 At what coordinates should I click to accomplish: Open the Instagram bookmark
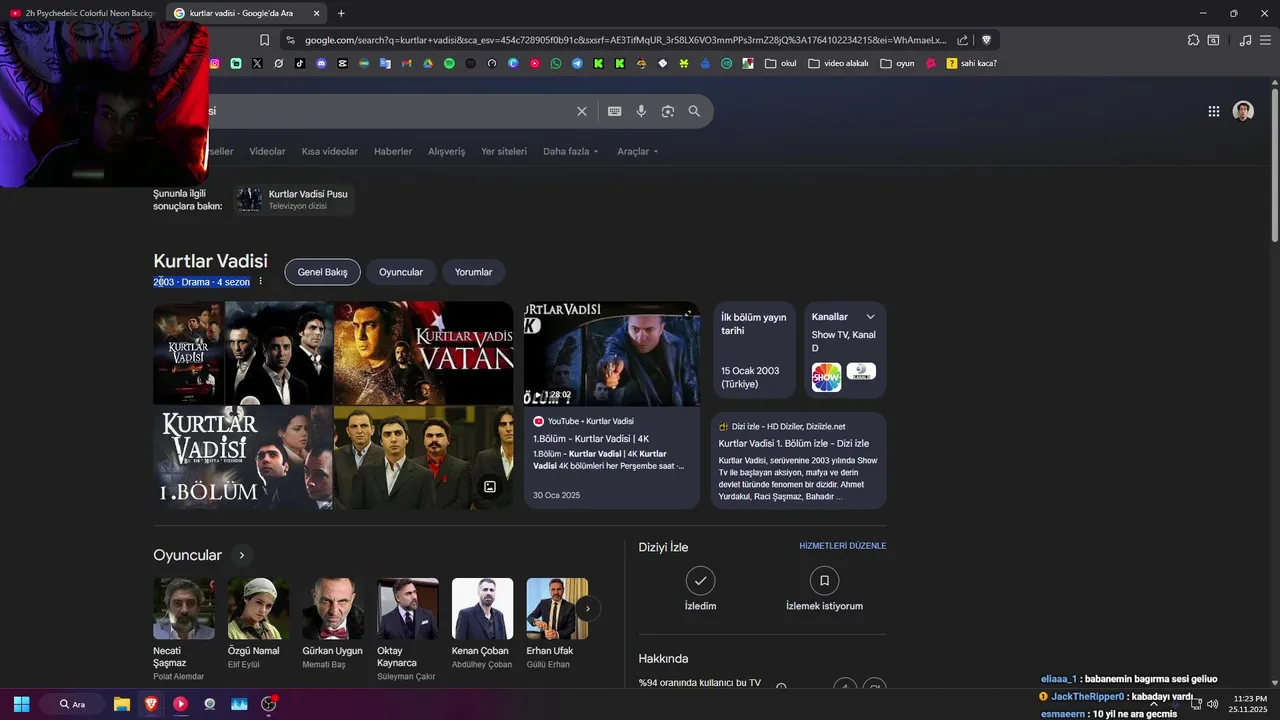214,63
